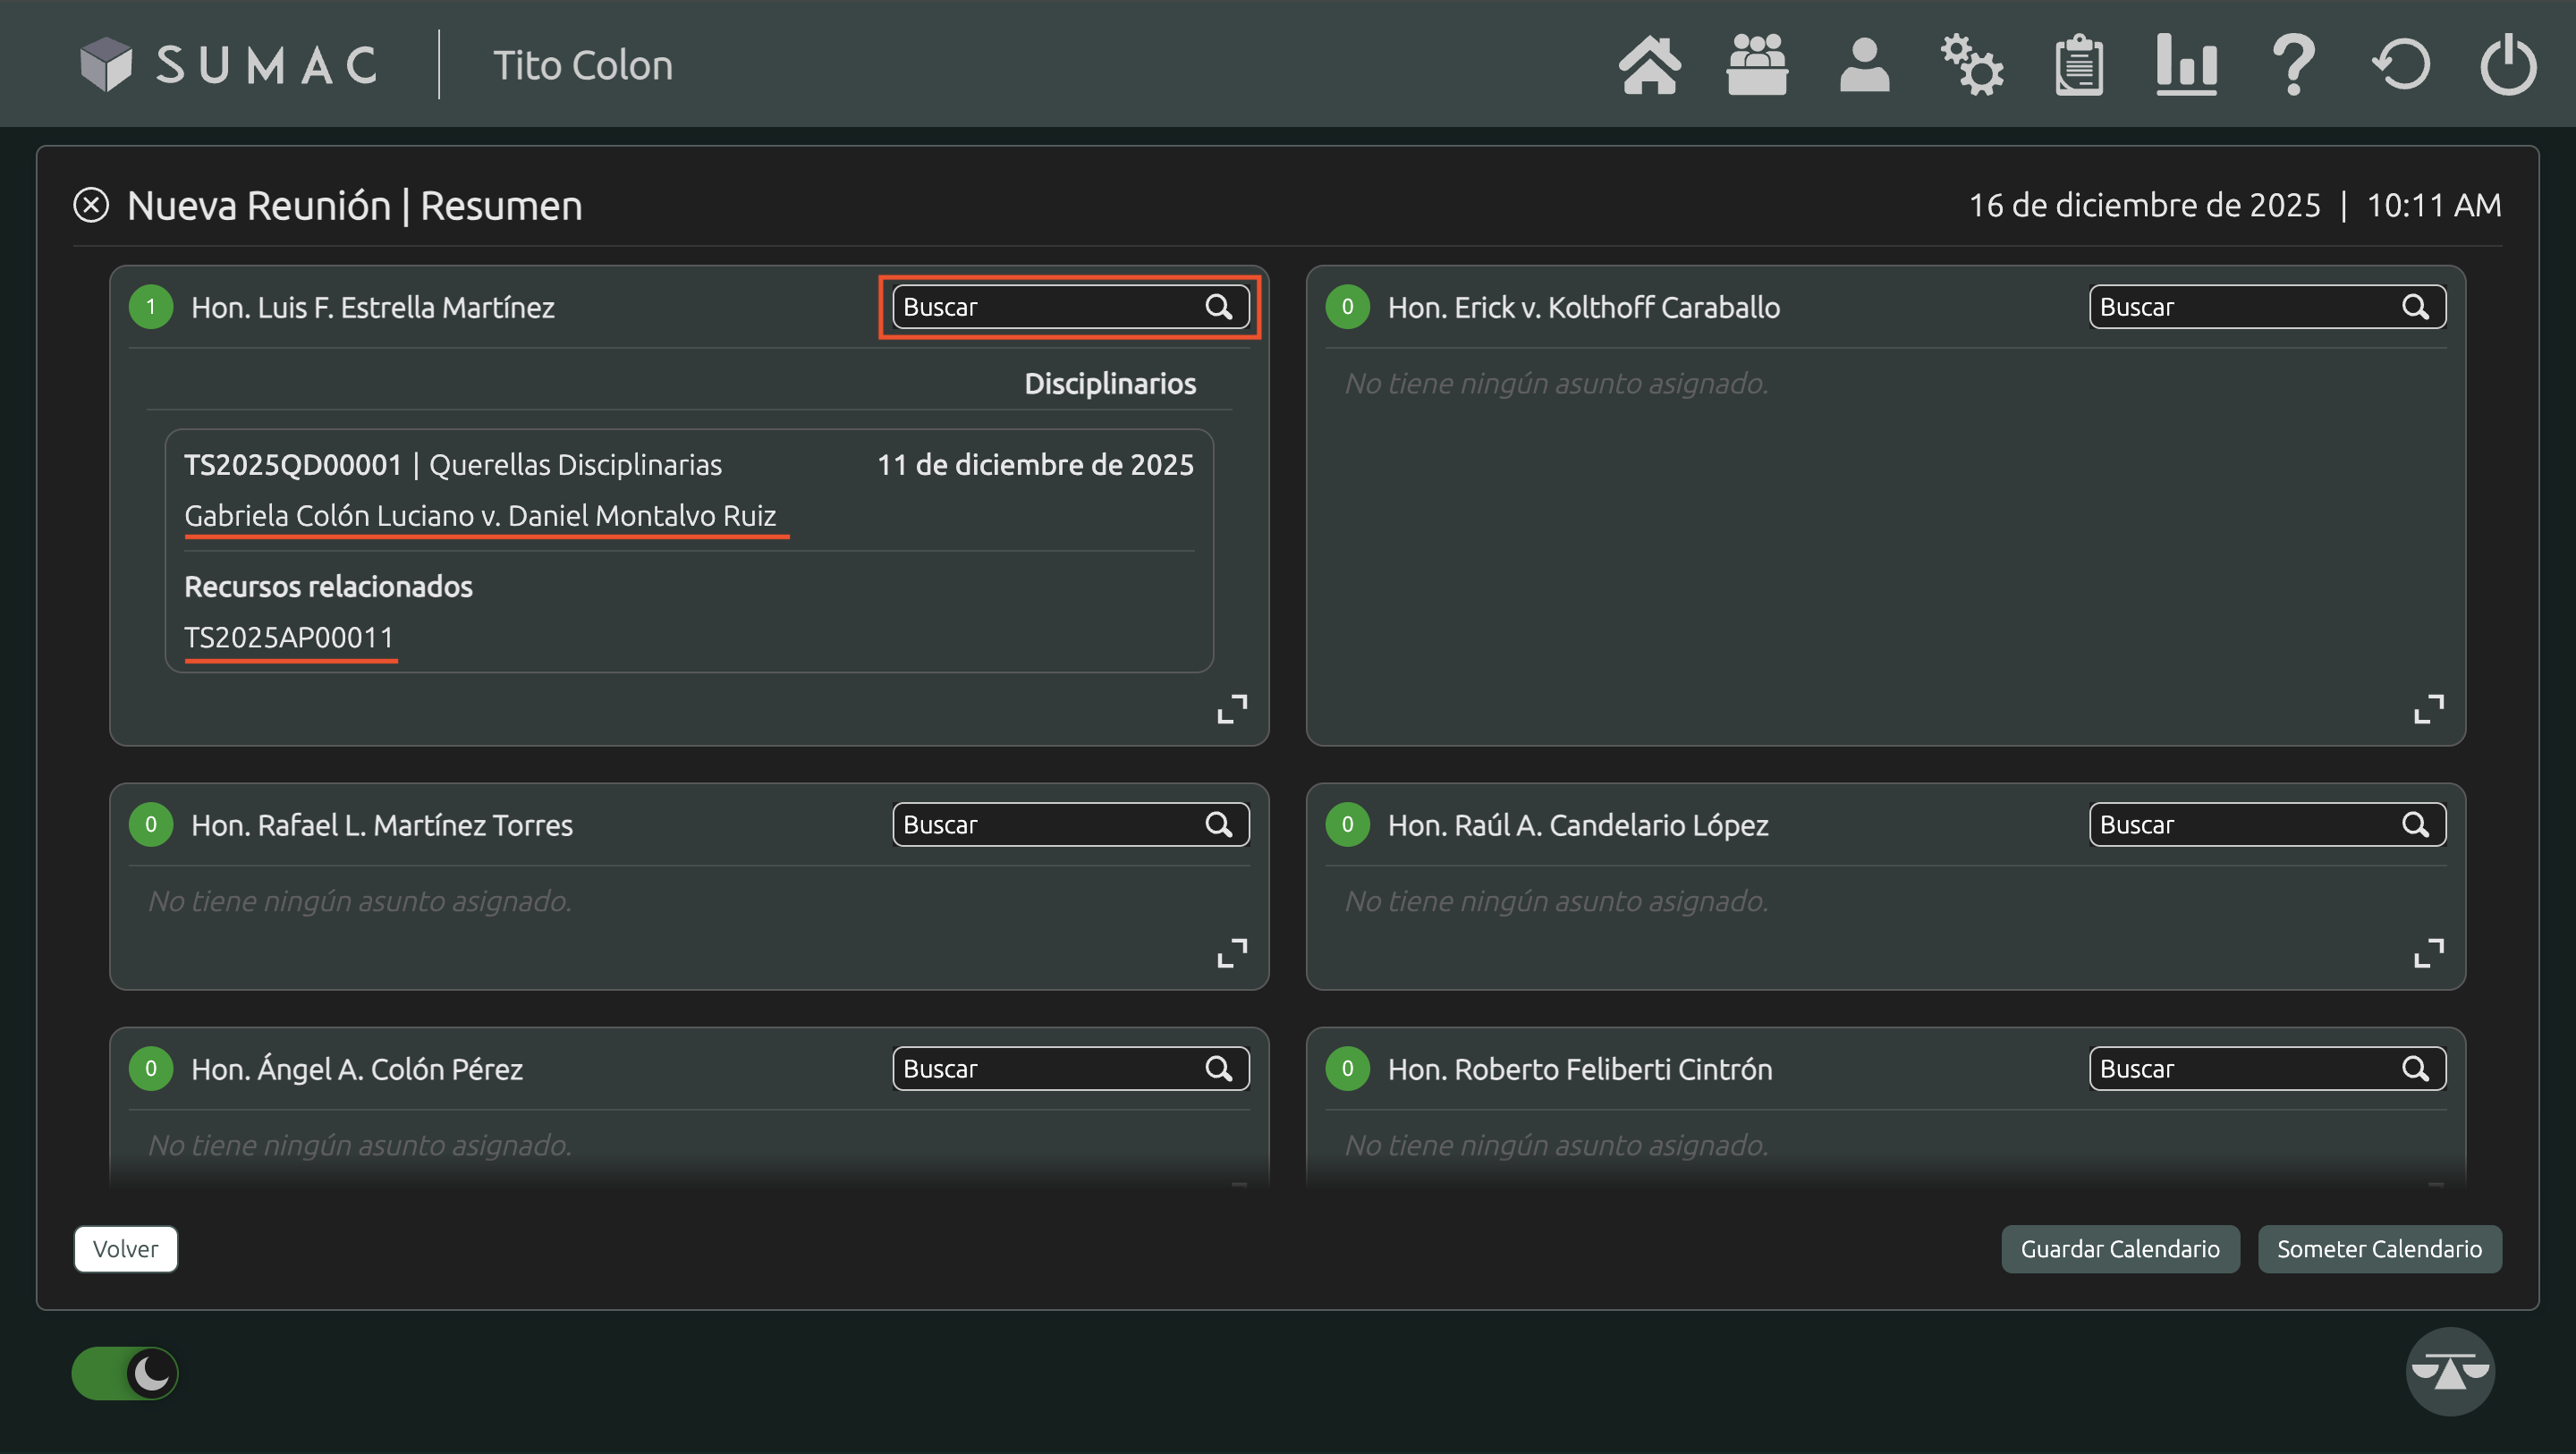Expand Hon. Raúl A. Candelario López panel
The height and width of the screenshot is (1454, 2576).
coord(2429,953)
